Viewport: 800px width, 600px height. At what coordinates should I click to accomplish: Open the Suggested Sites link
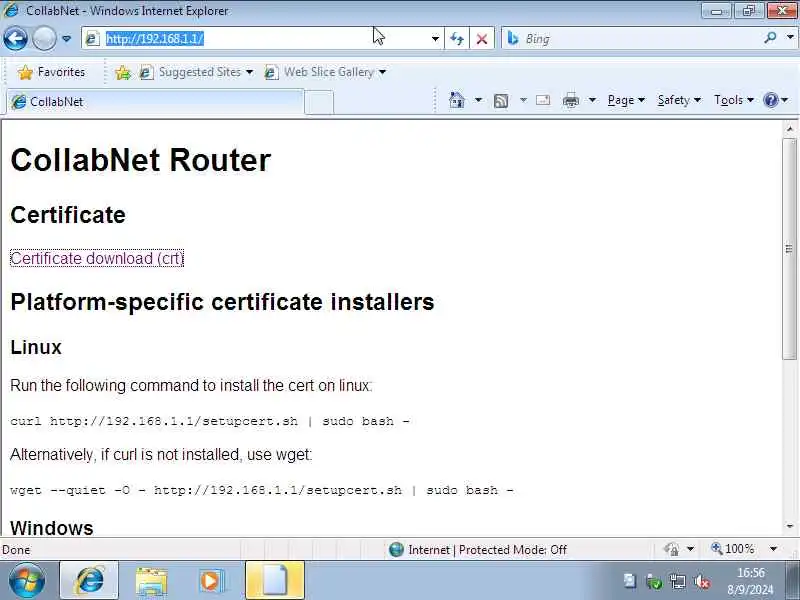click(x=196, y=72)
